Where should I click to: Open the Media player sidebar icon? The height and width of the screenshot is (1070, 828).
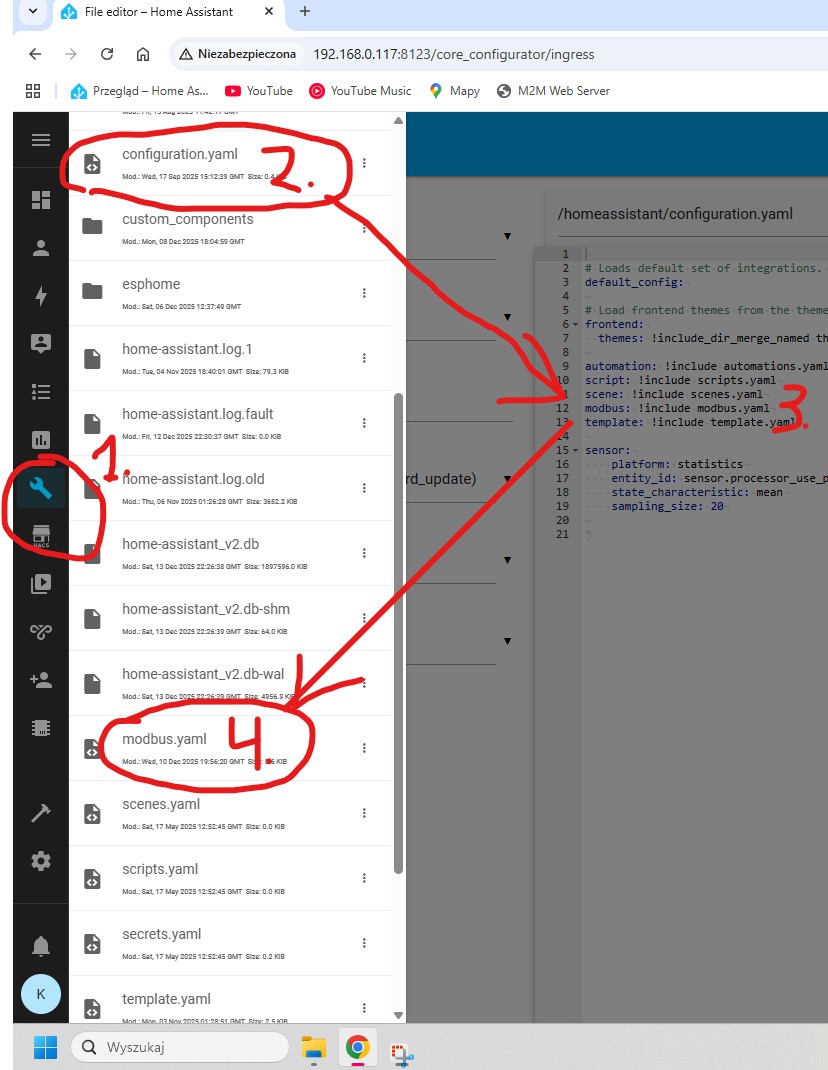[x=41, y=584]
